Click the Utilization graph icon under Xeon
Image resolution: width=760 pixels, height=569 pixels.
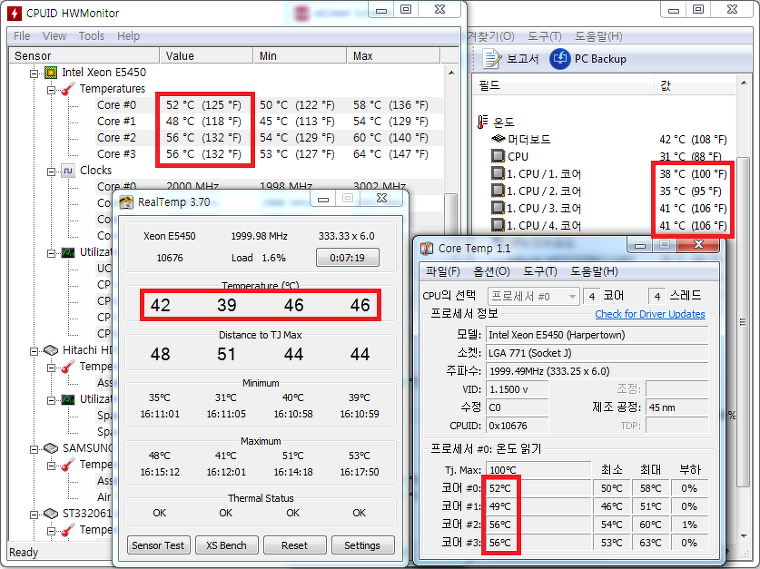click(68, 253)
